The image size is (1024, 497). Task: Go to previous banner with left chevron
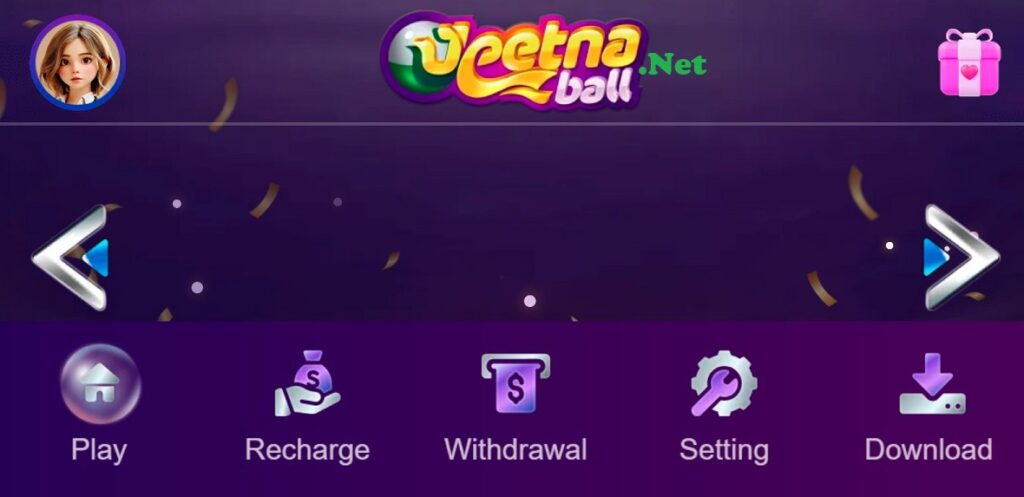[x=70, y=257]
